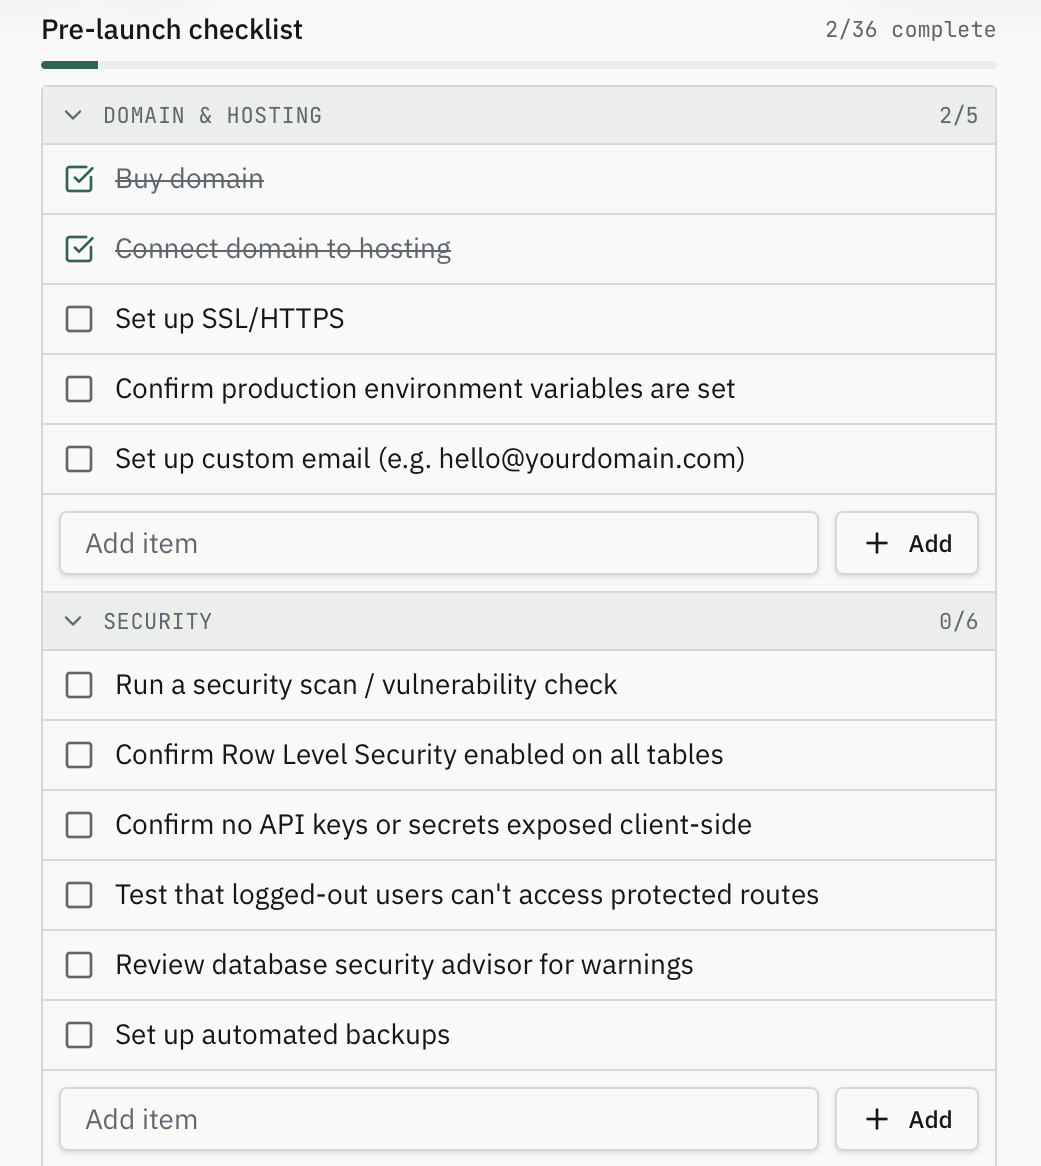Screen dimensions: 1041x1166
Task: Click the Domain & Hosting 2/5 count
Action: point(958,115)
